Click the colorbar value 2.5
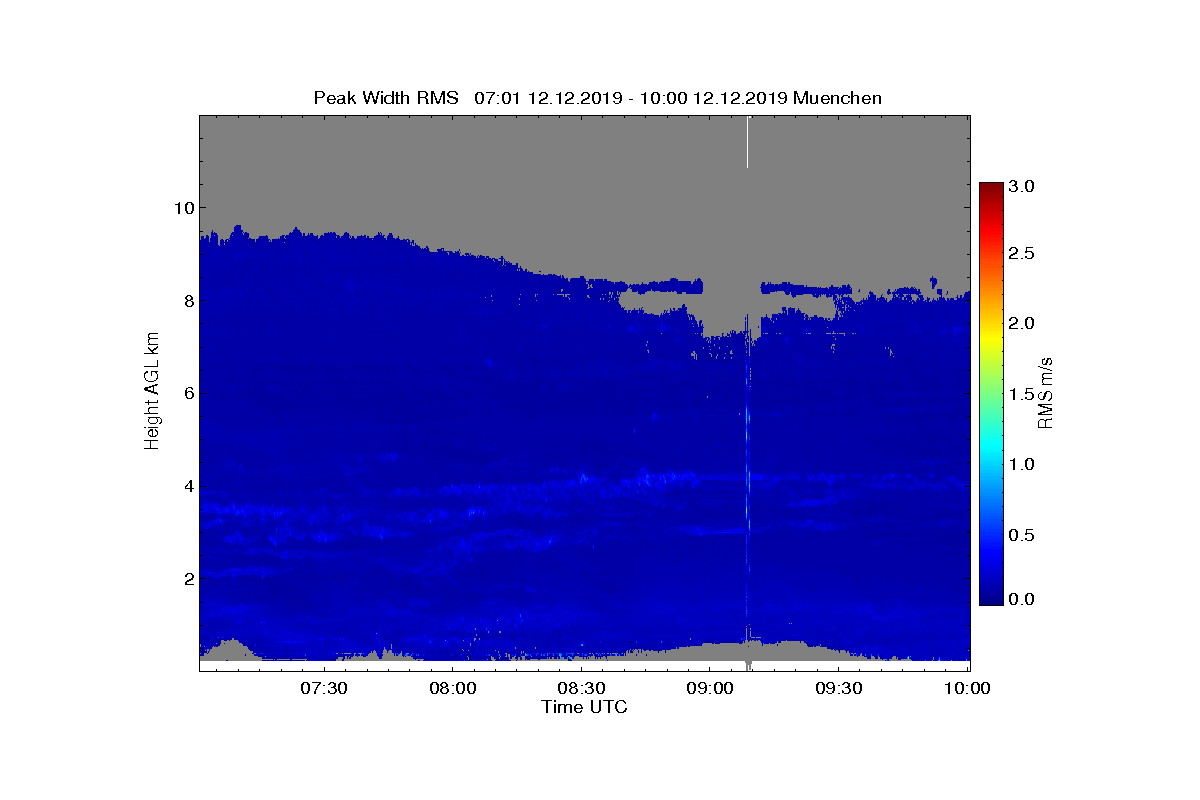This screenshot has height=800, width=1200. 1022,253
